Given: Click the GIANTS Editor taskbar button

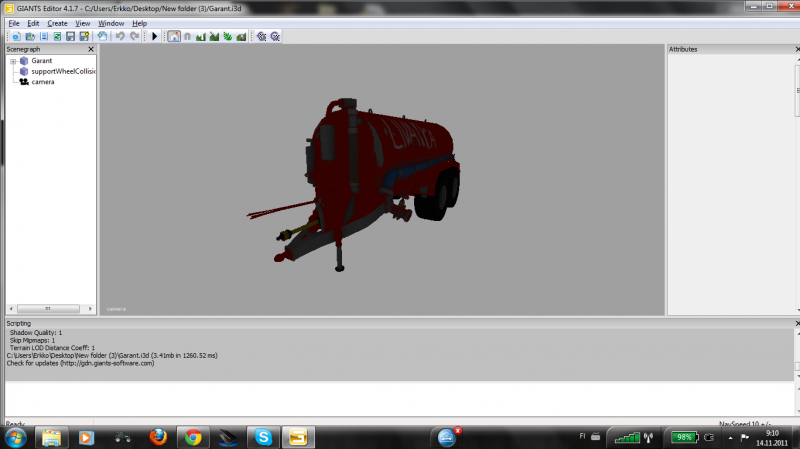Looking at the screenshot, I should [298, 437].
